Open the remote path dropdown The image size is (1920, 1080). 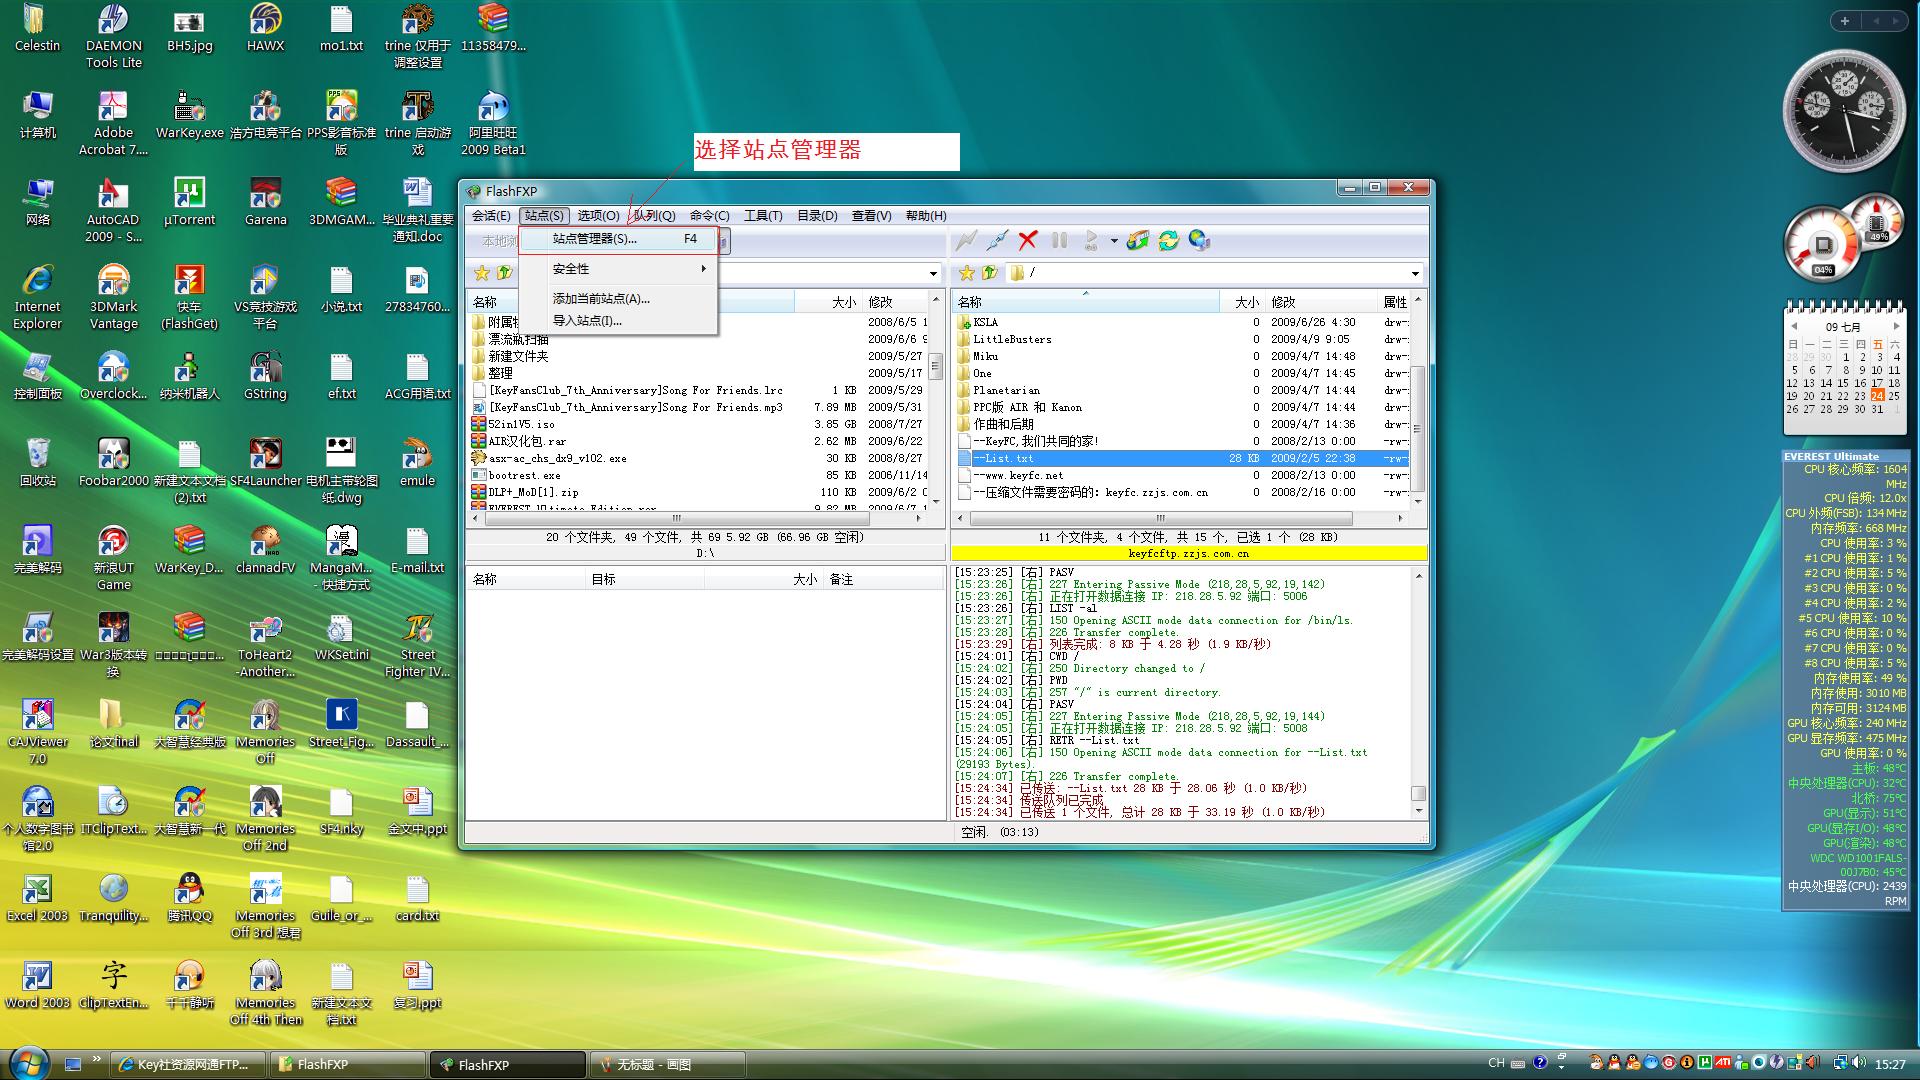tap(1415, 273)
